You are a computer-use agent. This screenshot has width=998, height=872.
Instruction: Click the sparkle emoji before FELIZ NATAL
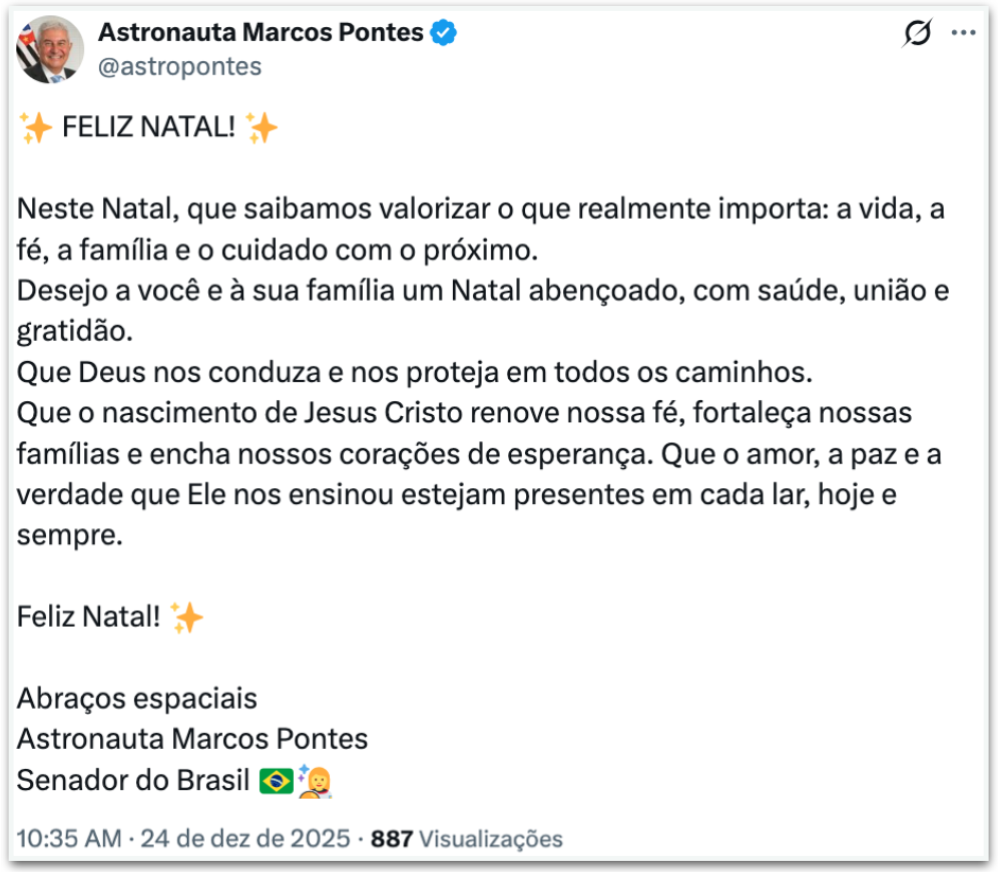(35, 129)
